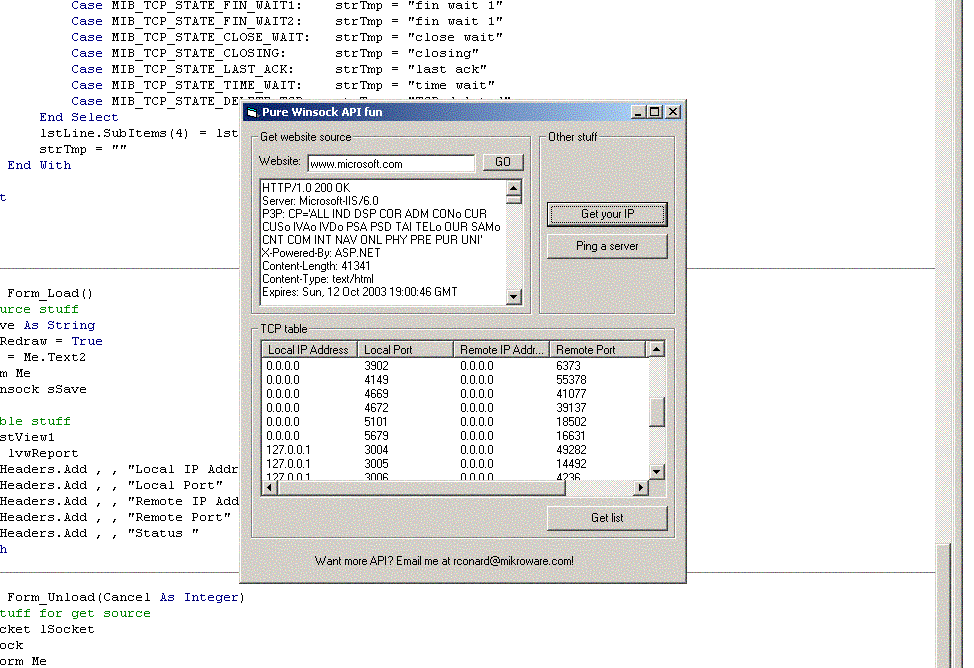The width and height of the screenshot is (974, 668).
Task: Click the TCP table vertical scrollbar thumb
Action: [656, 411]
